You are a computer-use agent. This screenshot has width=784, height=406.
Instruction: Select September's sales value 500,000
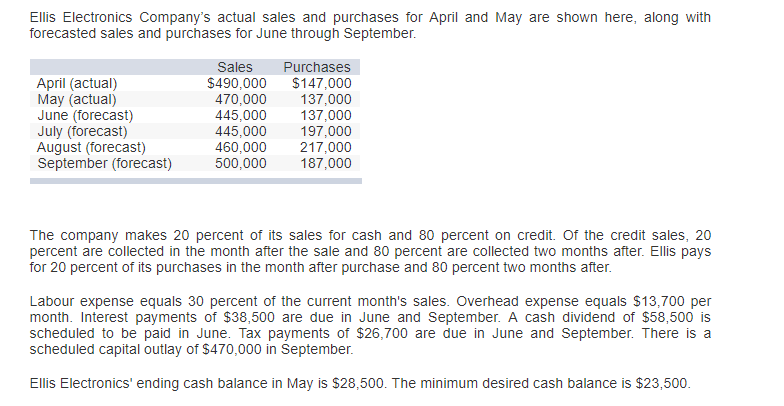[x=241, y=163]
